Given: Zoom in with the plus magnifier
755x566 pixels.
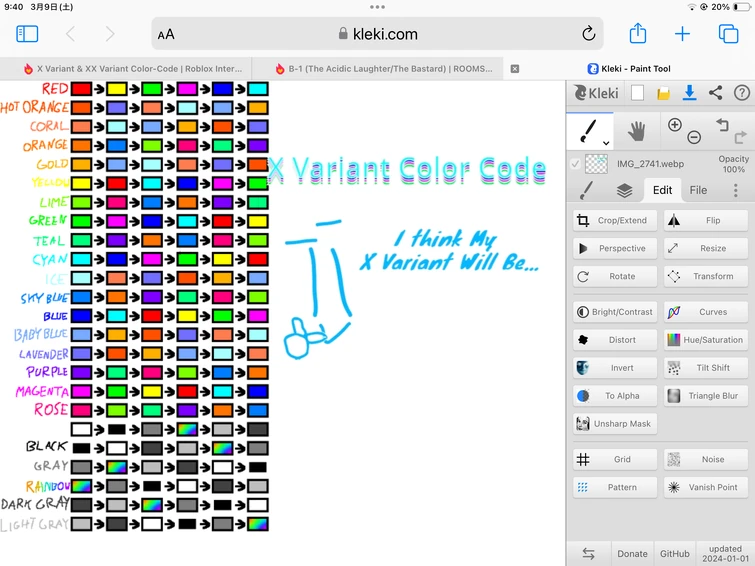Looking at the screenshot, I should click(x=675, y=125).
